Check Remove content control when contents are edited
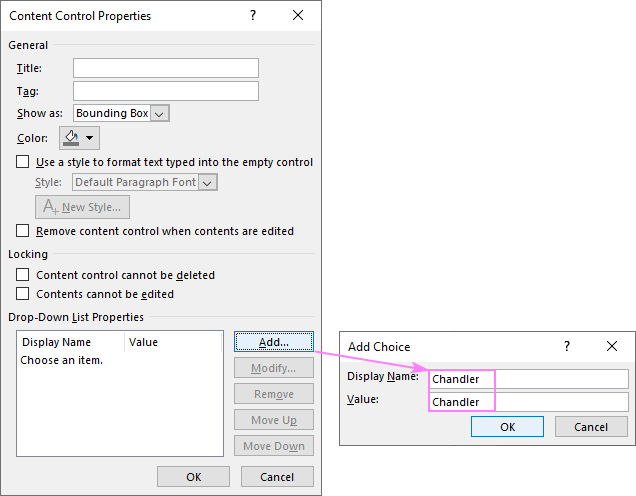 click(23, 230)
